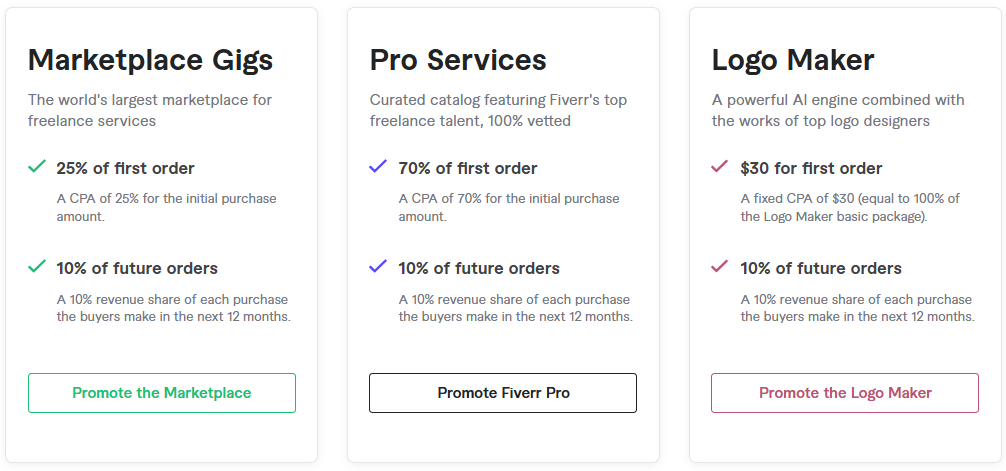Click the Promote the Logo Maker button
The image size is (1006, 471).
(x=845, y=393)
